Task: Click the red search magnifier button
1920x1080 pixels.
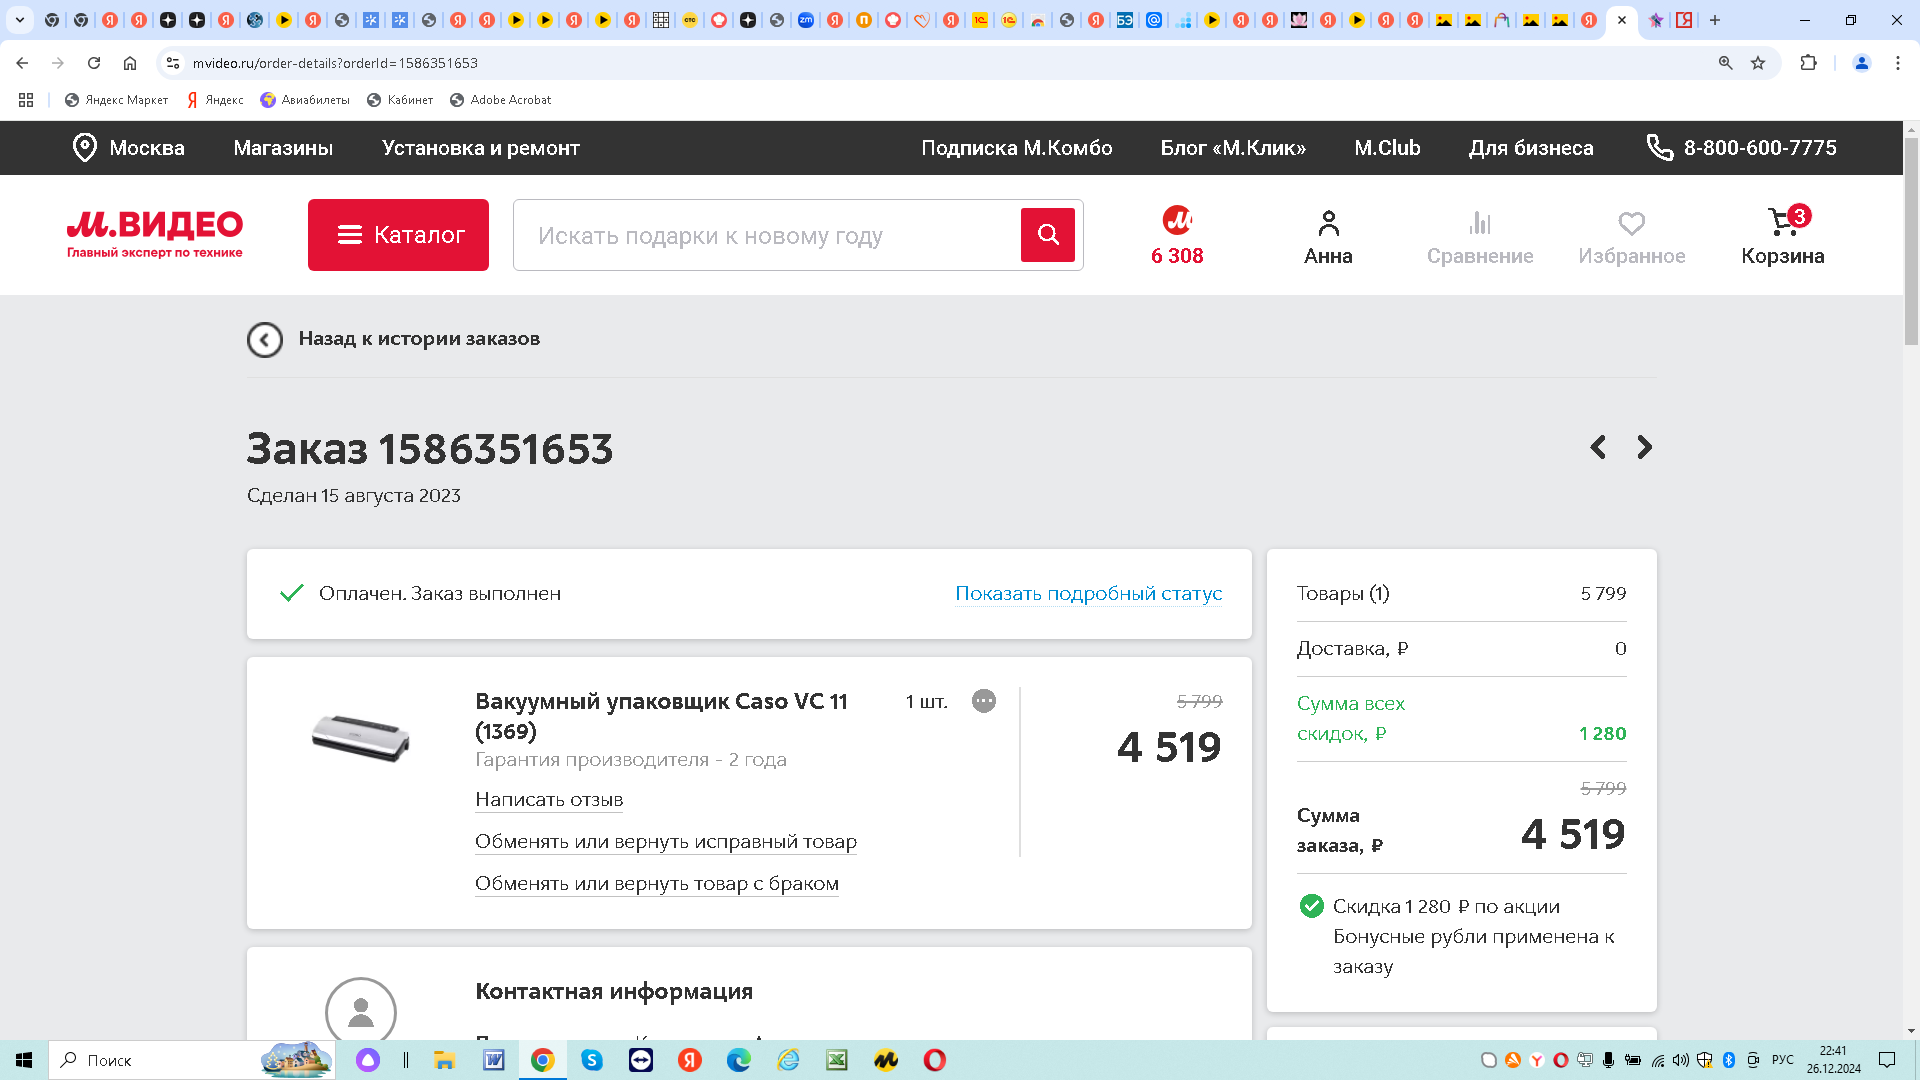Action: point(1048,235)
